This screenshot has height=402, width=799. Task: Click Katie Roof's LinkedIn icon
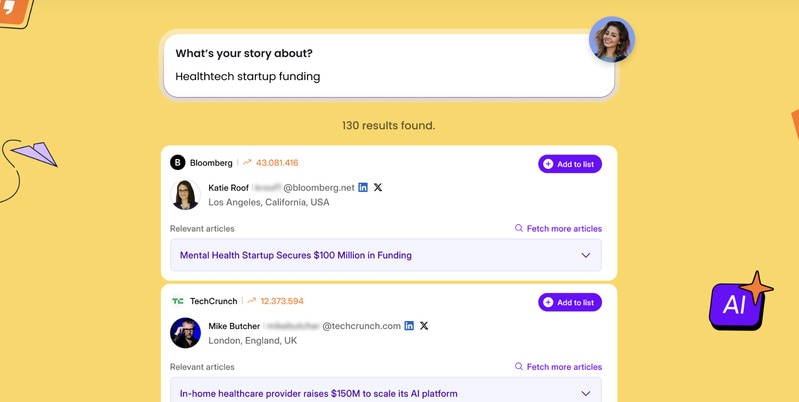tap(363, 187)
